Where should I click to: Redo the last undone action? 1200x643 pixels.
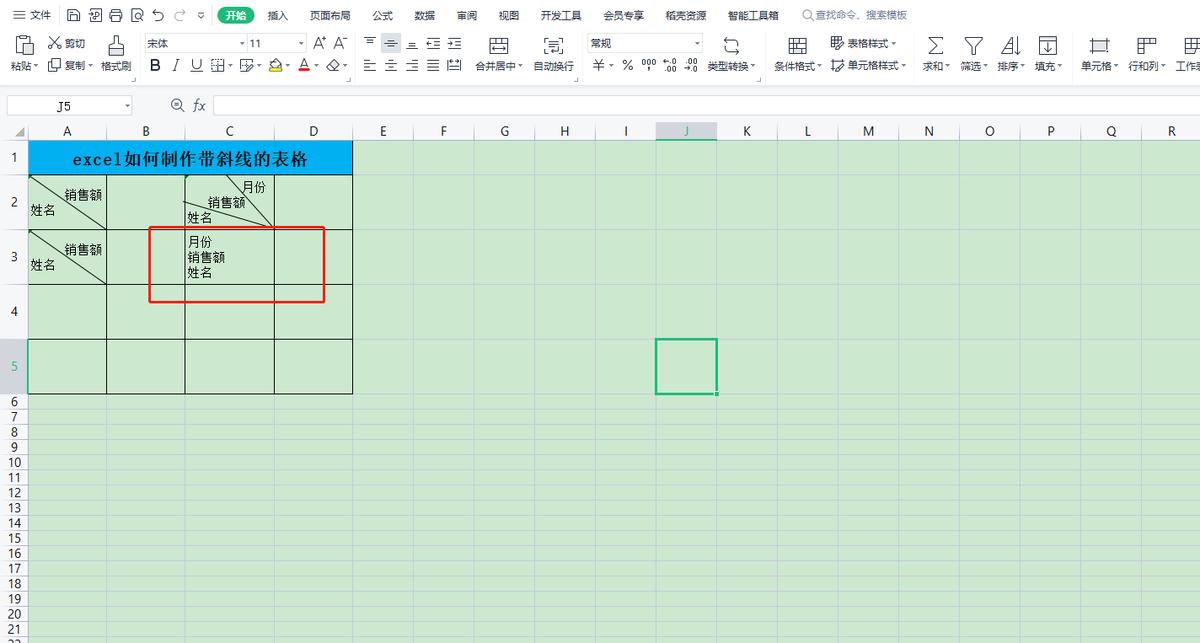pos(180,16)
